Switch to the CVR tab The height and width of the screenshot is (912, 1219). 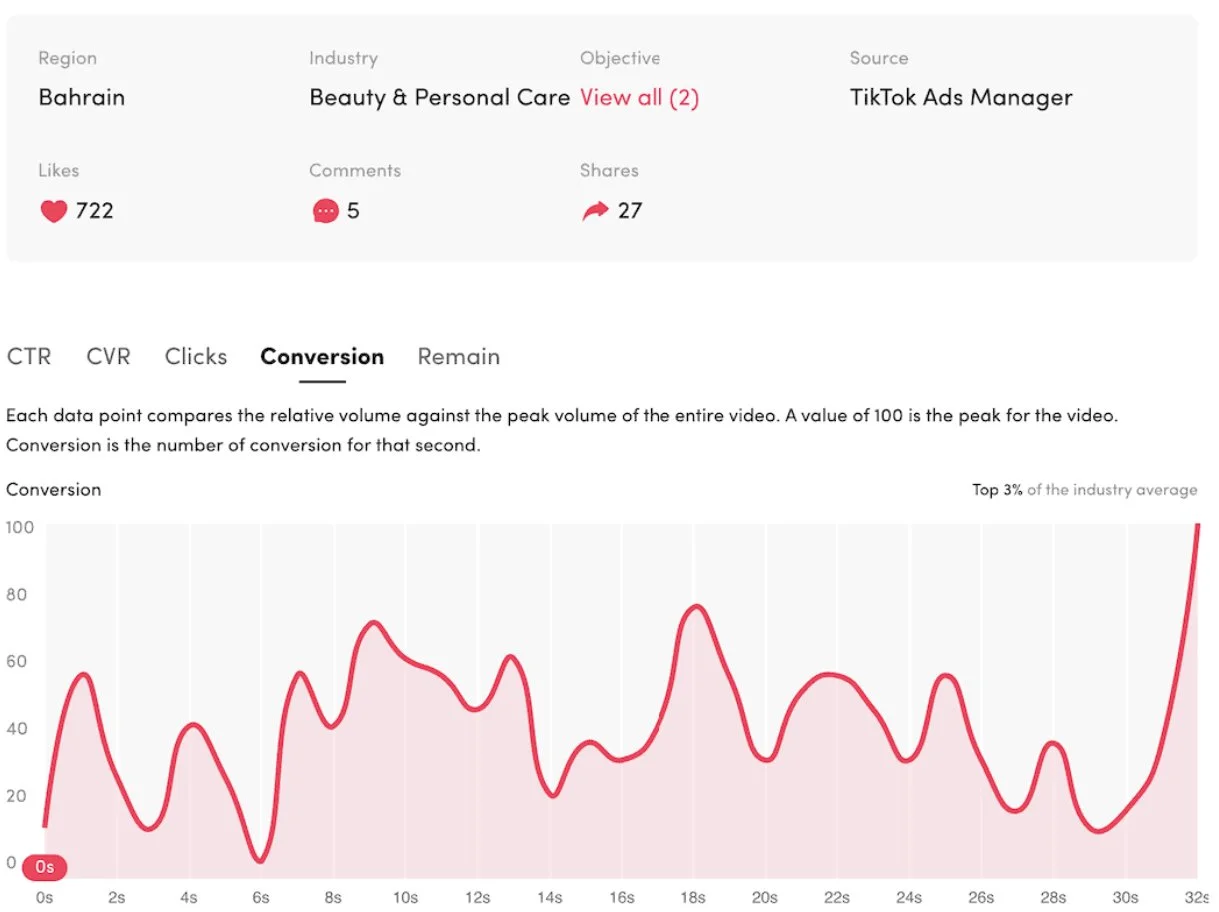pyautogui.click(x=108, y=357)
